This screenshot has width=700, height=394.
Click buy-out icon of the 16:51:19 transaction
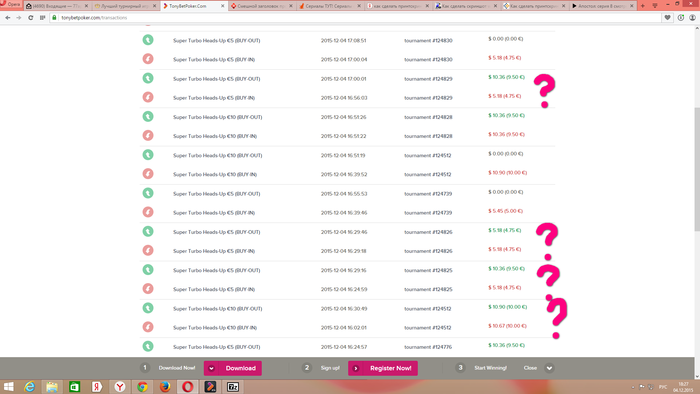148,155
